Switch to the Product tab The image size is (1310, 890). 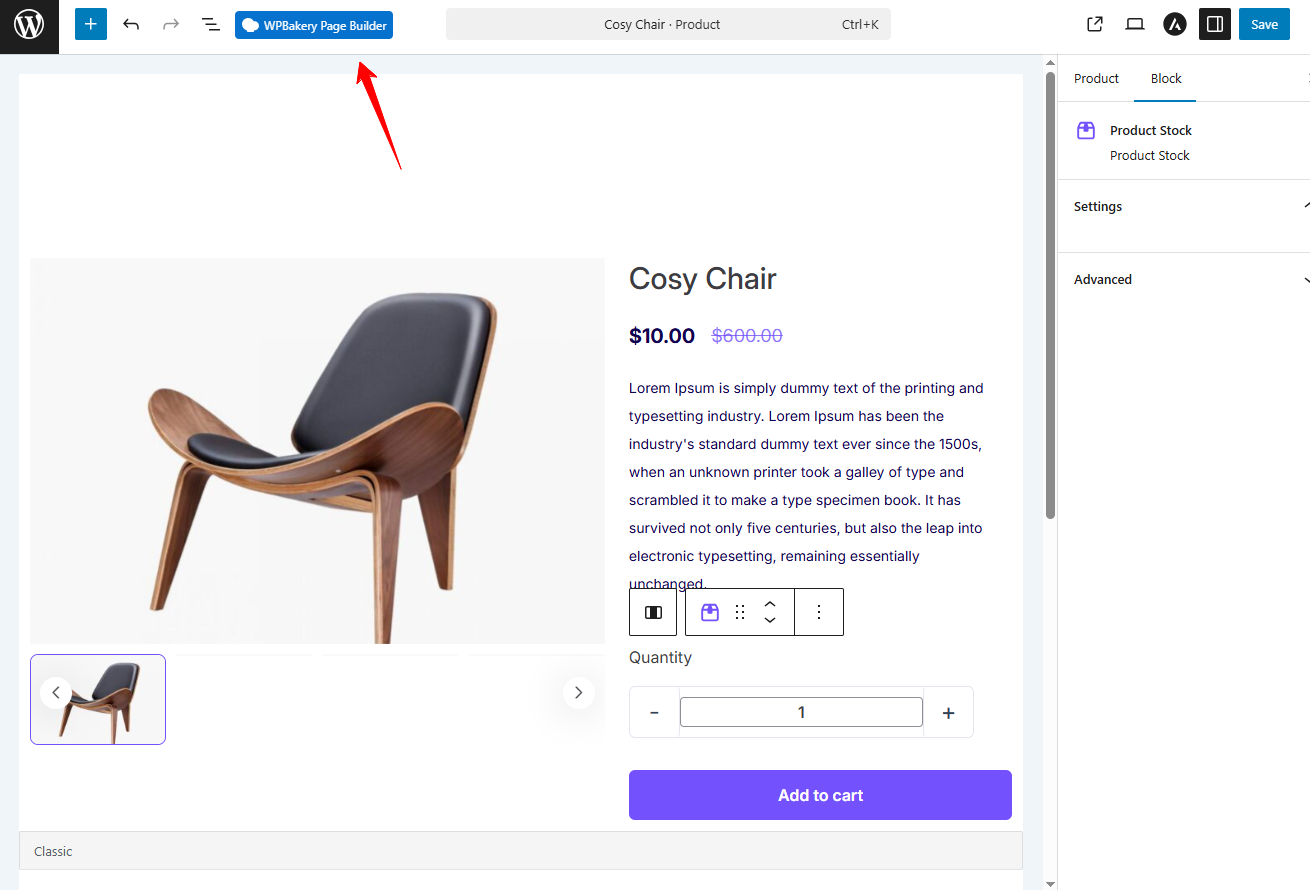tap(1096, 78)
